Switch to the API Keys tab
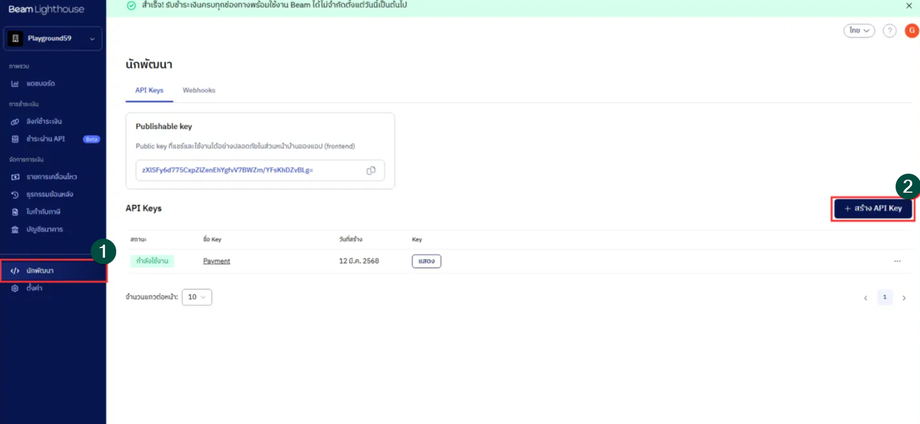920x424 pixels. (149, 90)
